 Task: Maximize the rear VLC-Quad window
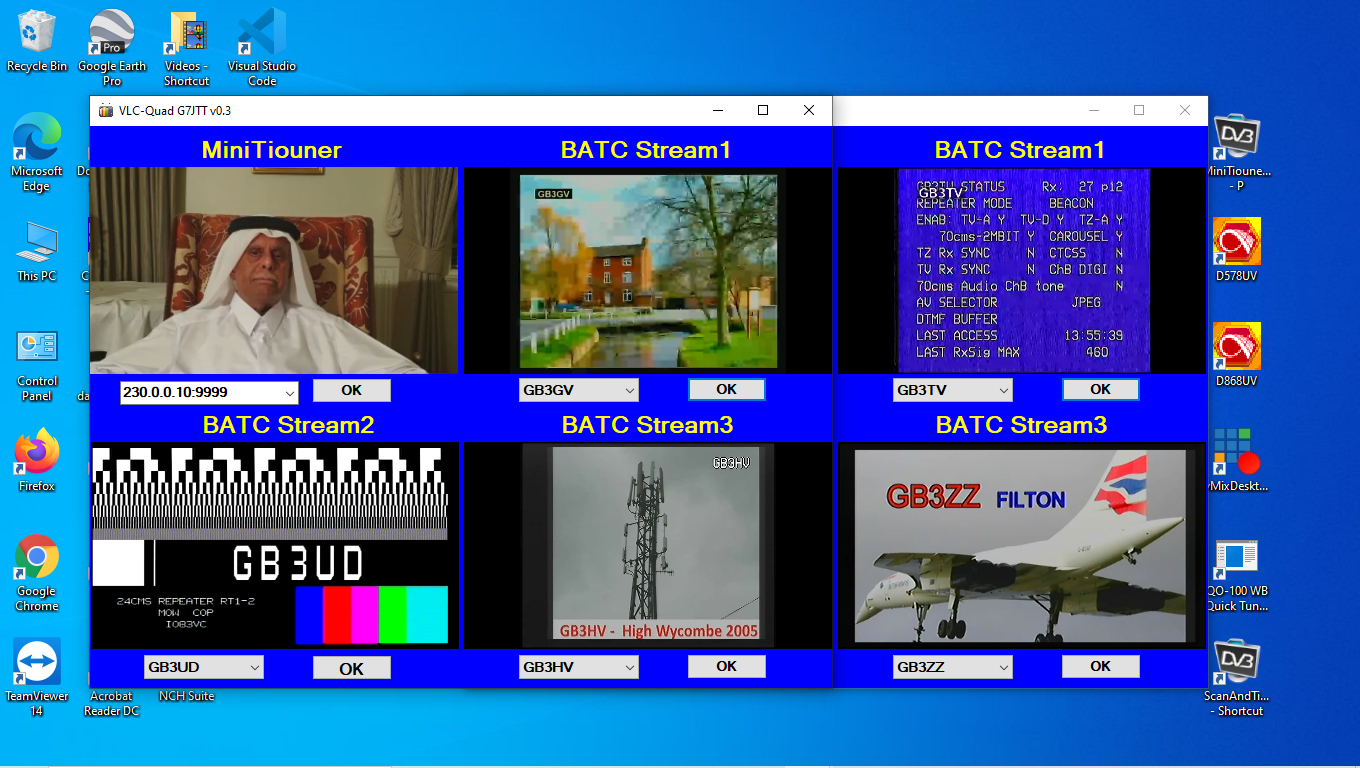(1138, 111)
